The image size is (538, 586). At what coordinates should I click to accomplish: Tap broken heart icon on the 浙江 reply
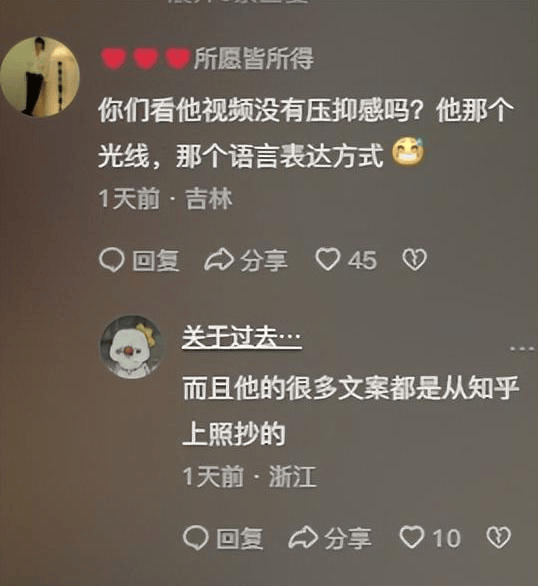[498, 537]
